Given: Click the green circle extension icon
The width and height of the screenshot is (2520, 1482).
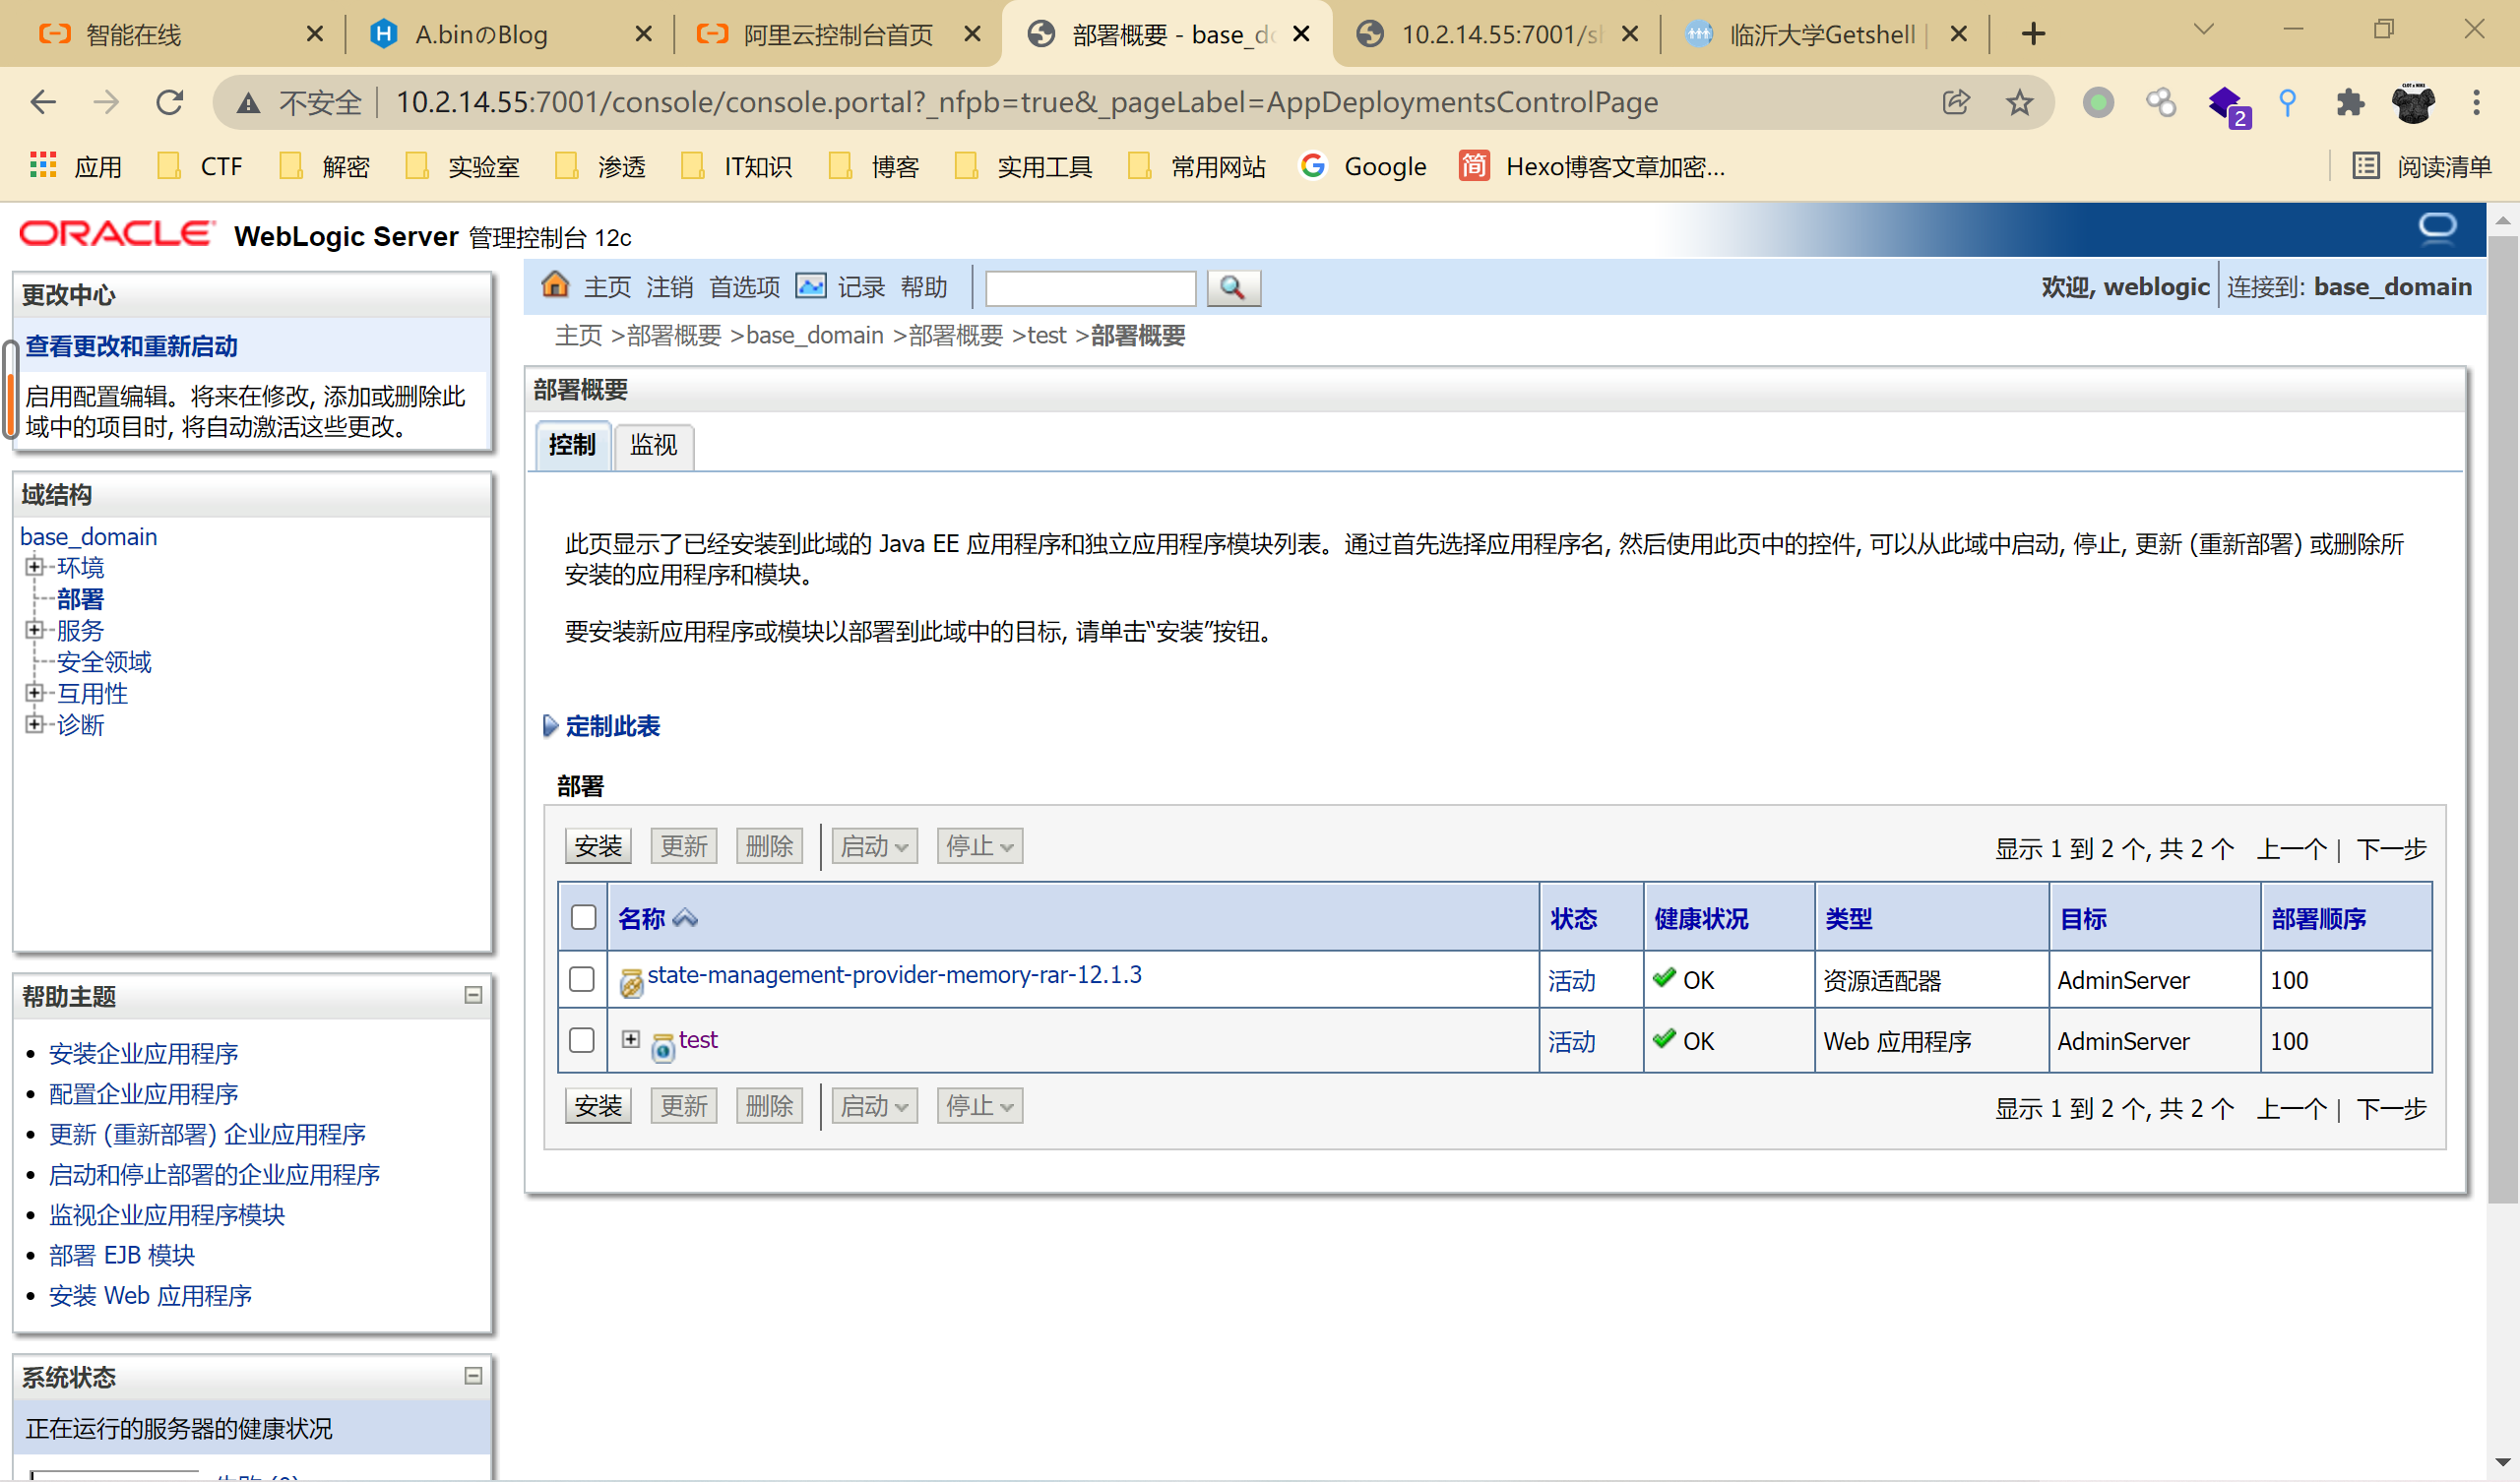Looking at the screenshot, I should point(2098,102).
